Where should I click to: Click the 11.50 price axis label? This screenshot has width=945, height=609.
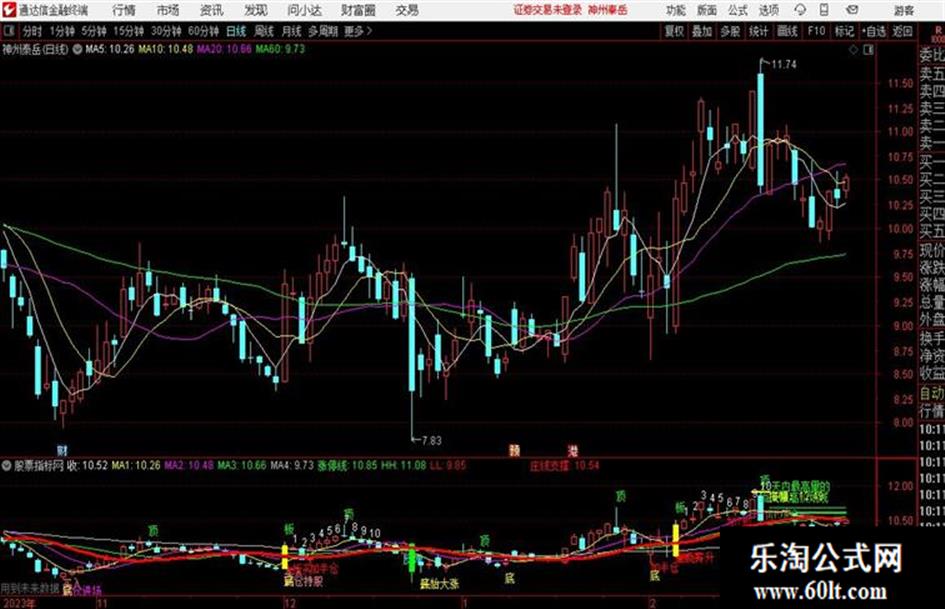pos(900,83)
